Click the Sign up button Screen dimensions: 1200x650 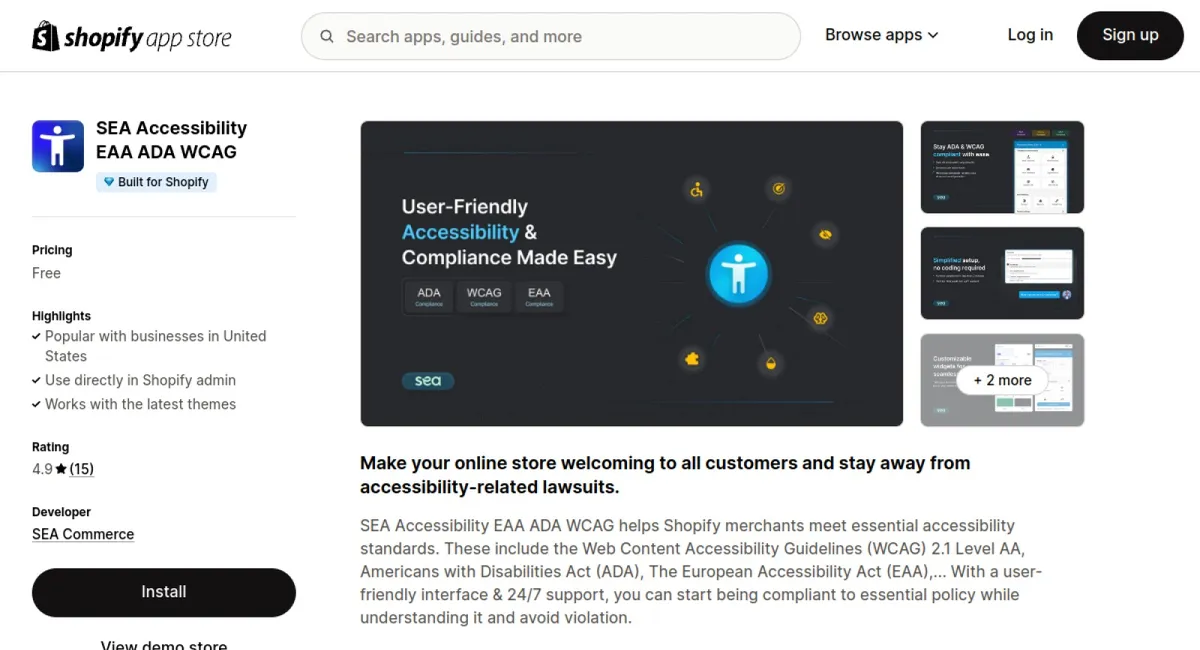[1130, 35]
